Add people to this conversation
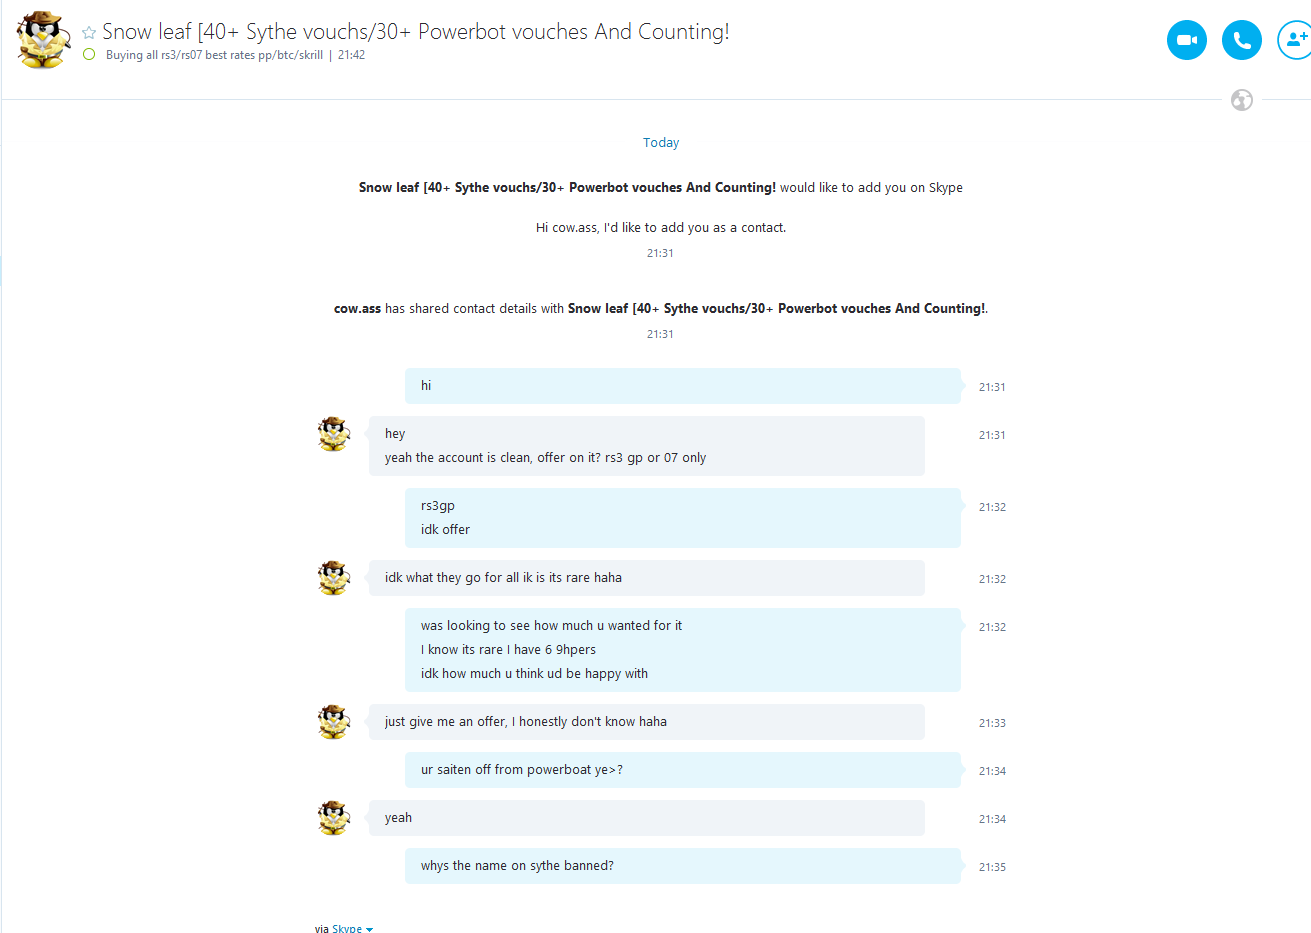Image resolution: width=1311 pixels, height=933 pixels. pos(1295,40)
